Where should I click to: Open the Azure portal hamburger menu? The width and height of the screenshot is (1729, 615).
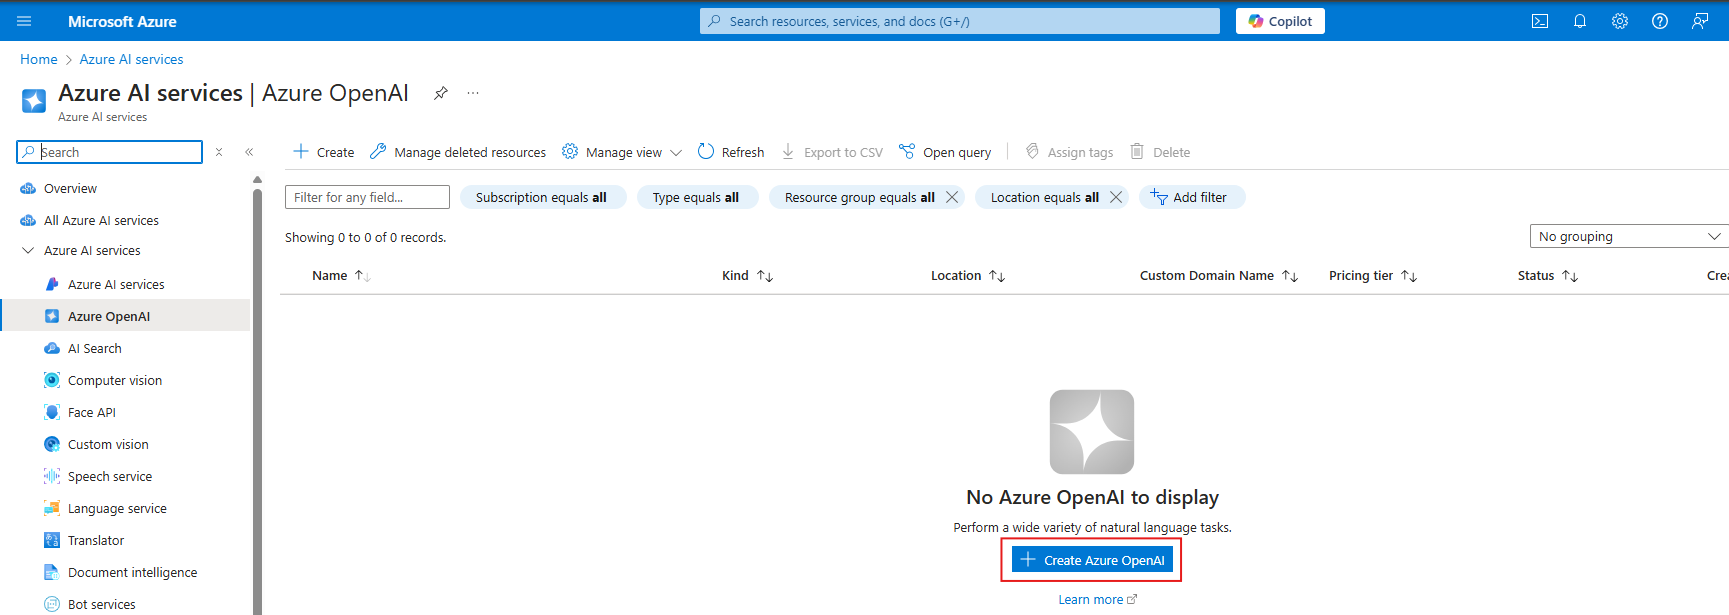(x=24, y=21)
